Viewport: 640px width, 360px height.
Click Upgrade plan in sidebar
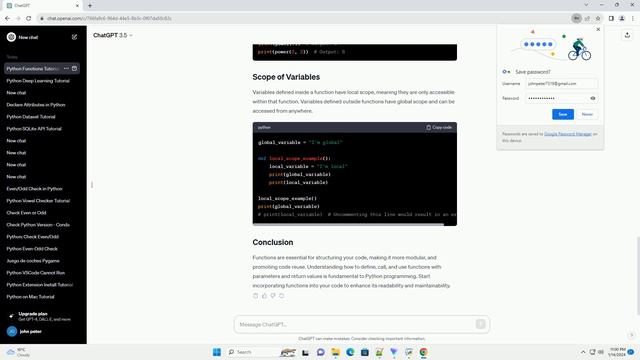[x=42, y=316]
